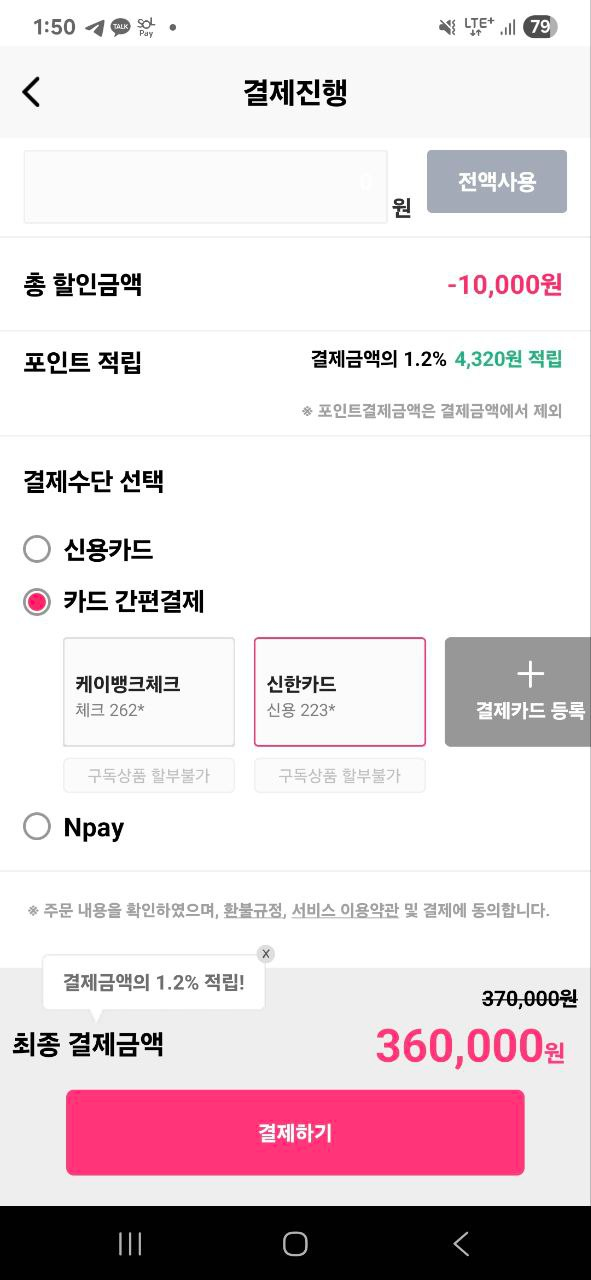Tap the plus icon to add card
Viewport: 591px width, 1280px height.
pos(530,675)
